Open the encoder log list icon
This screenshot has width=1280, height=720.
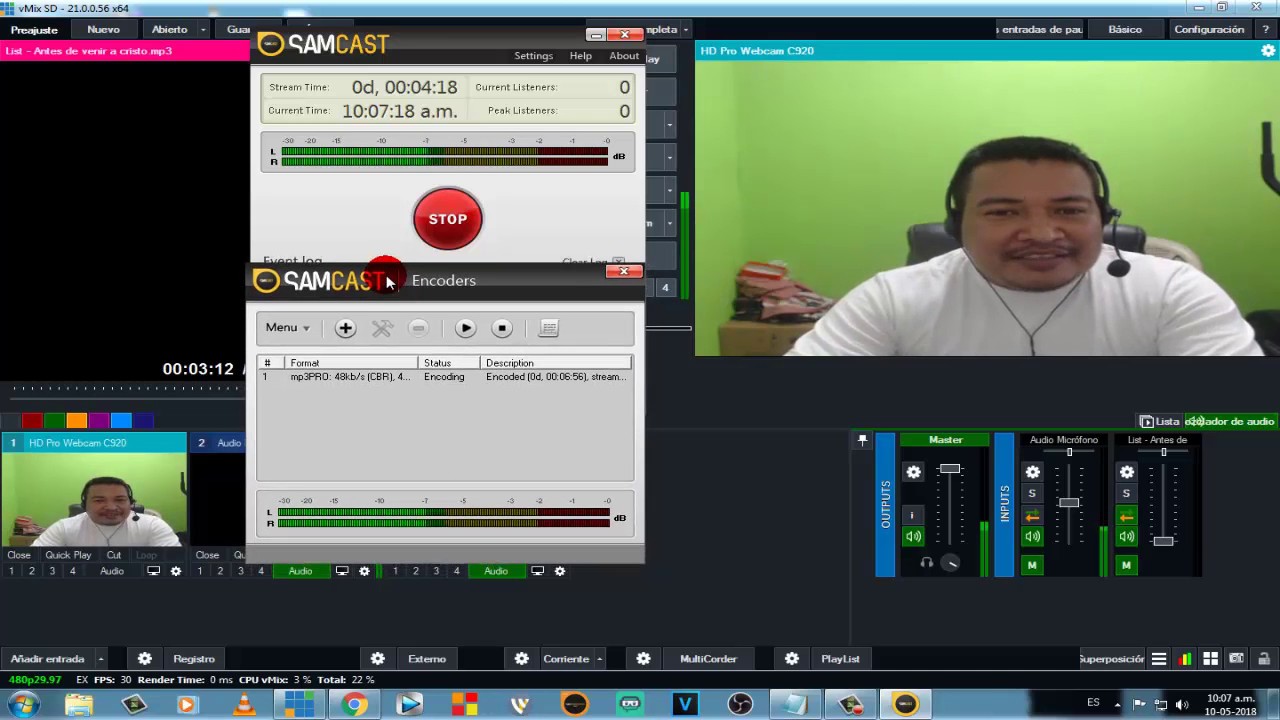548,328
